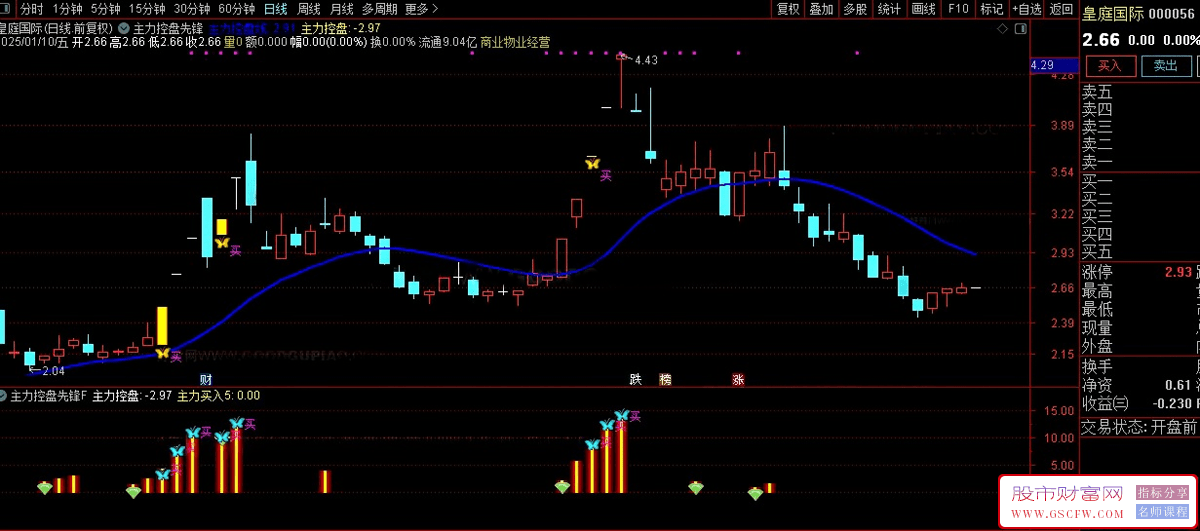Click the 涨 marker on the timeline
The height and width of the screenshot is (531, 1200).
[x=738, y=379]
